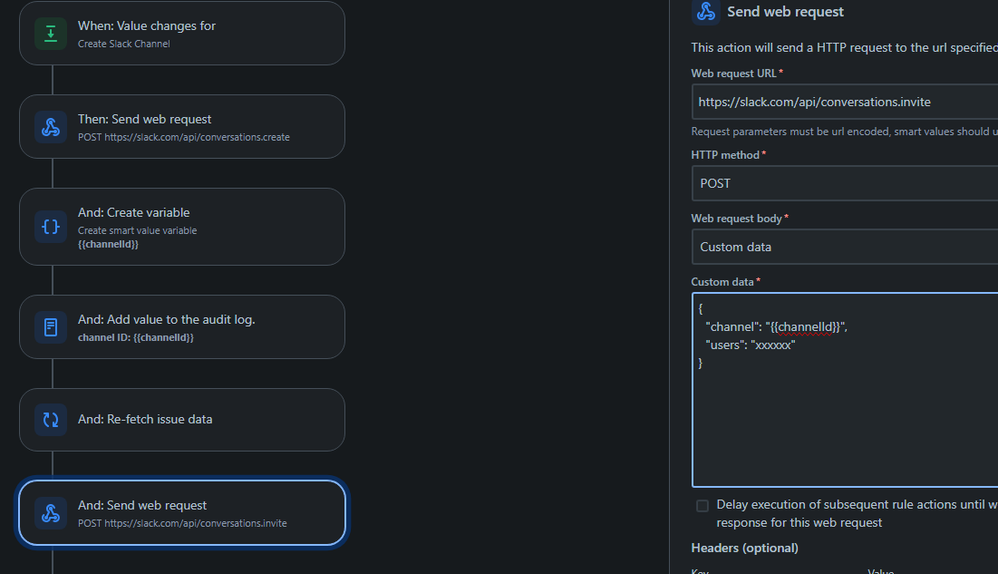Click the 'Web request URL' field label
This screenshot has height=574, width=998.
[734, 73]
